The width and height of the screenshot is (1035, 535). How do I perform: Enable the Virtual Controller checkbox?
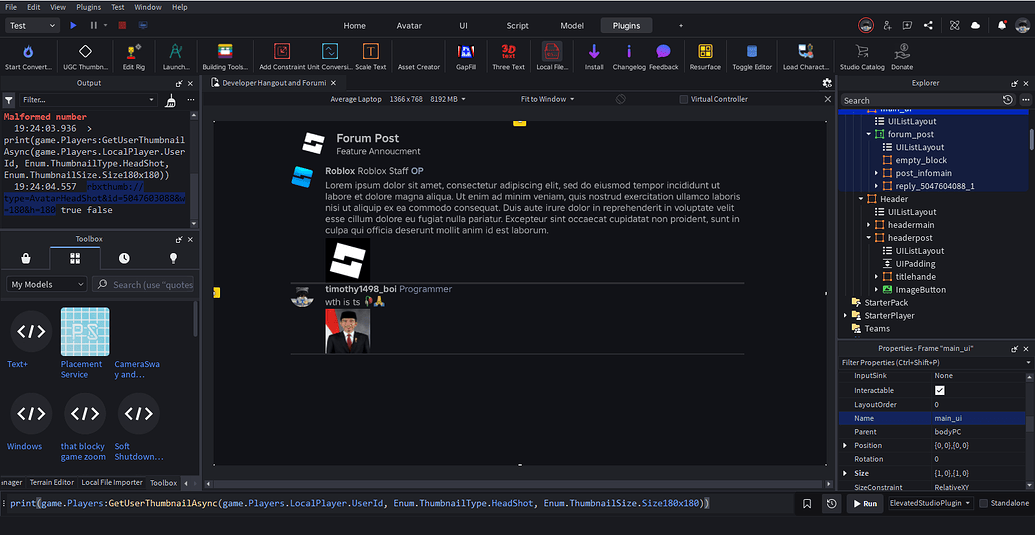pyautogui.click(x=683, y=100)
